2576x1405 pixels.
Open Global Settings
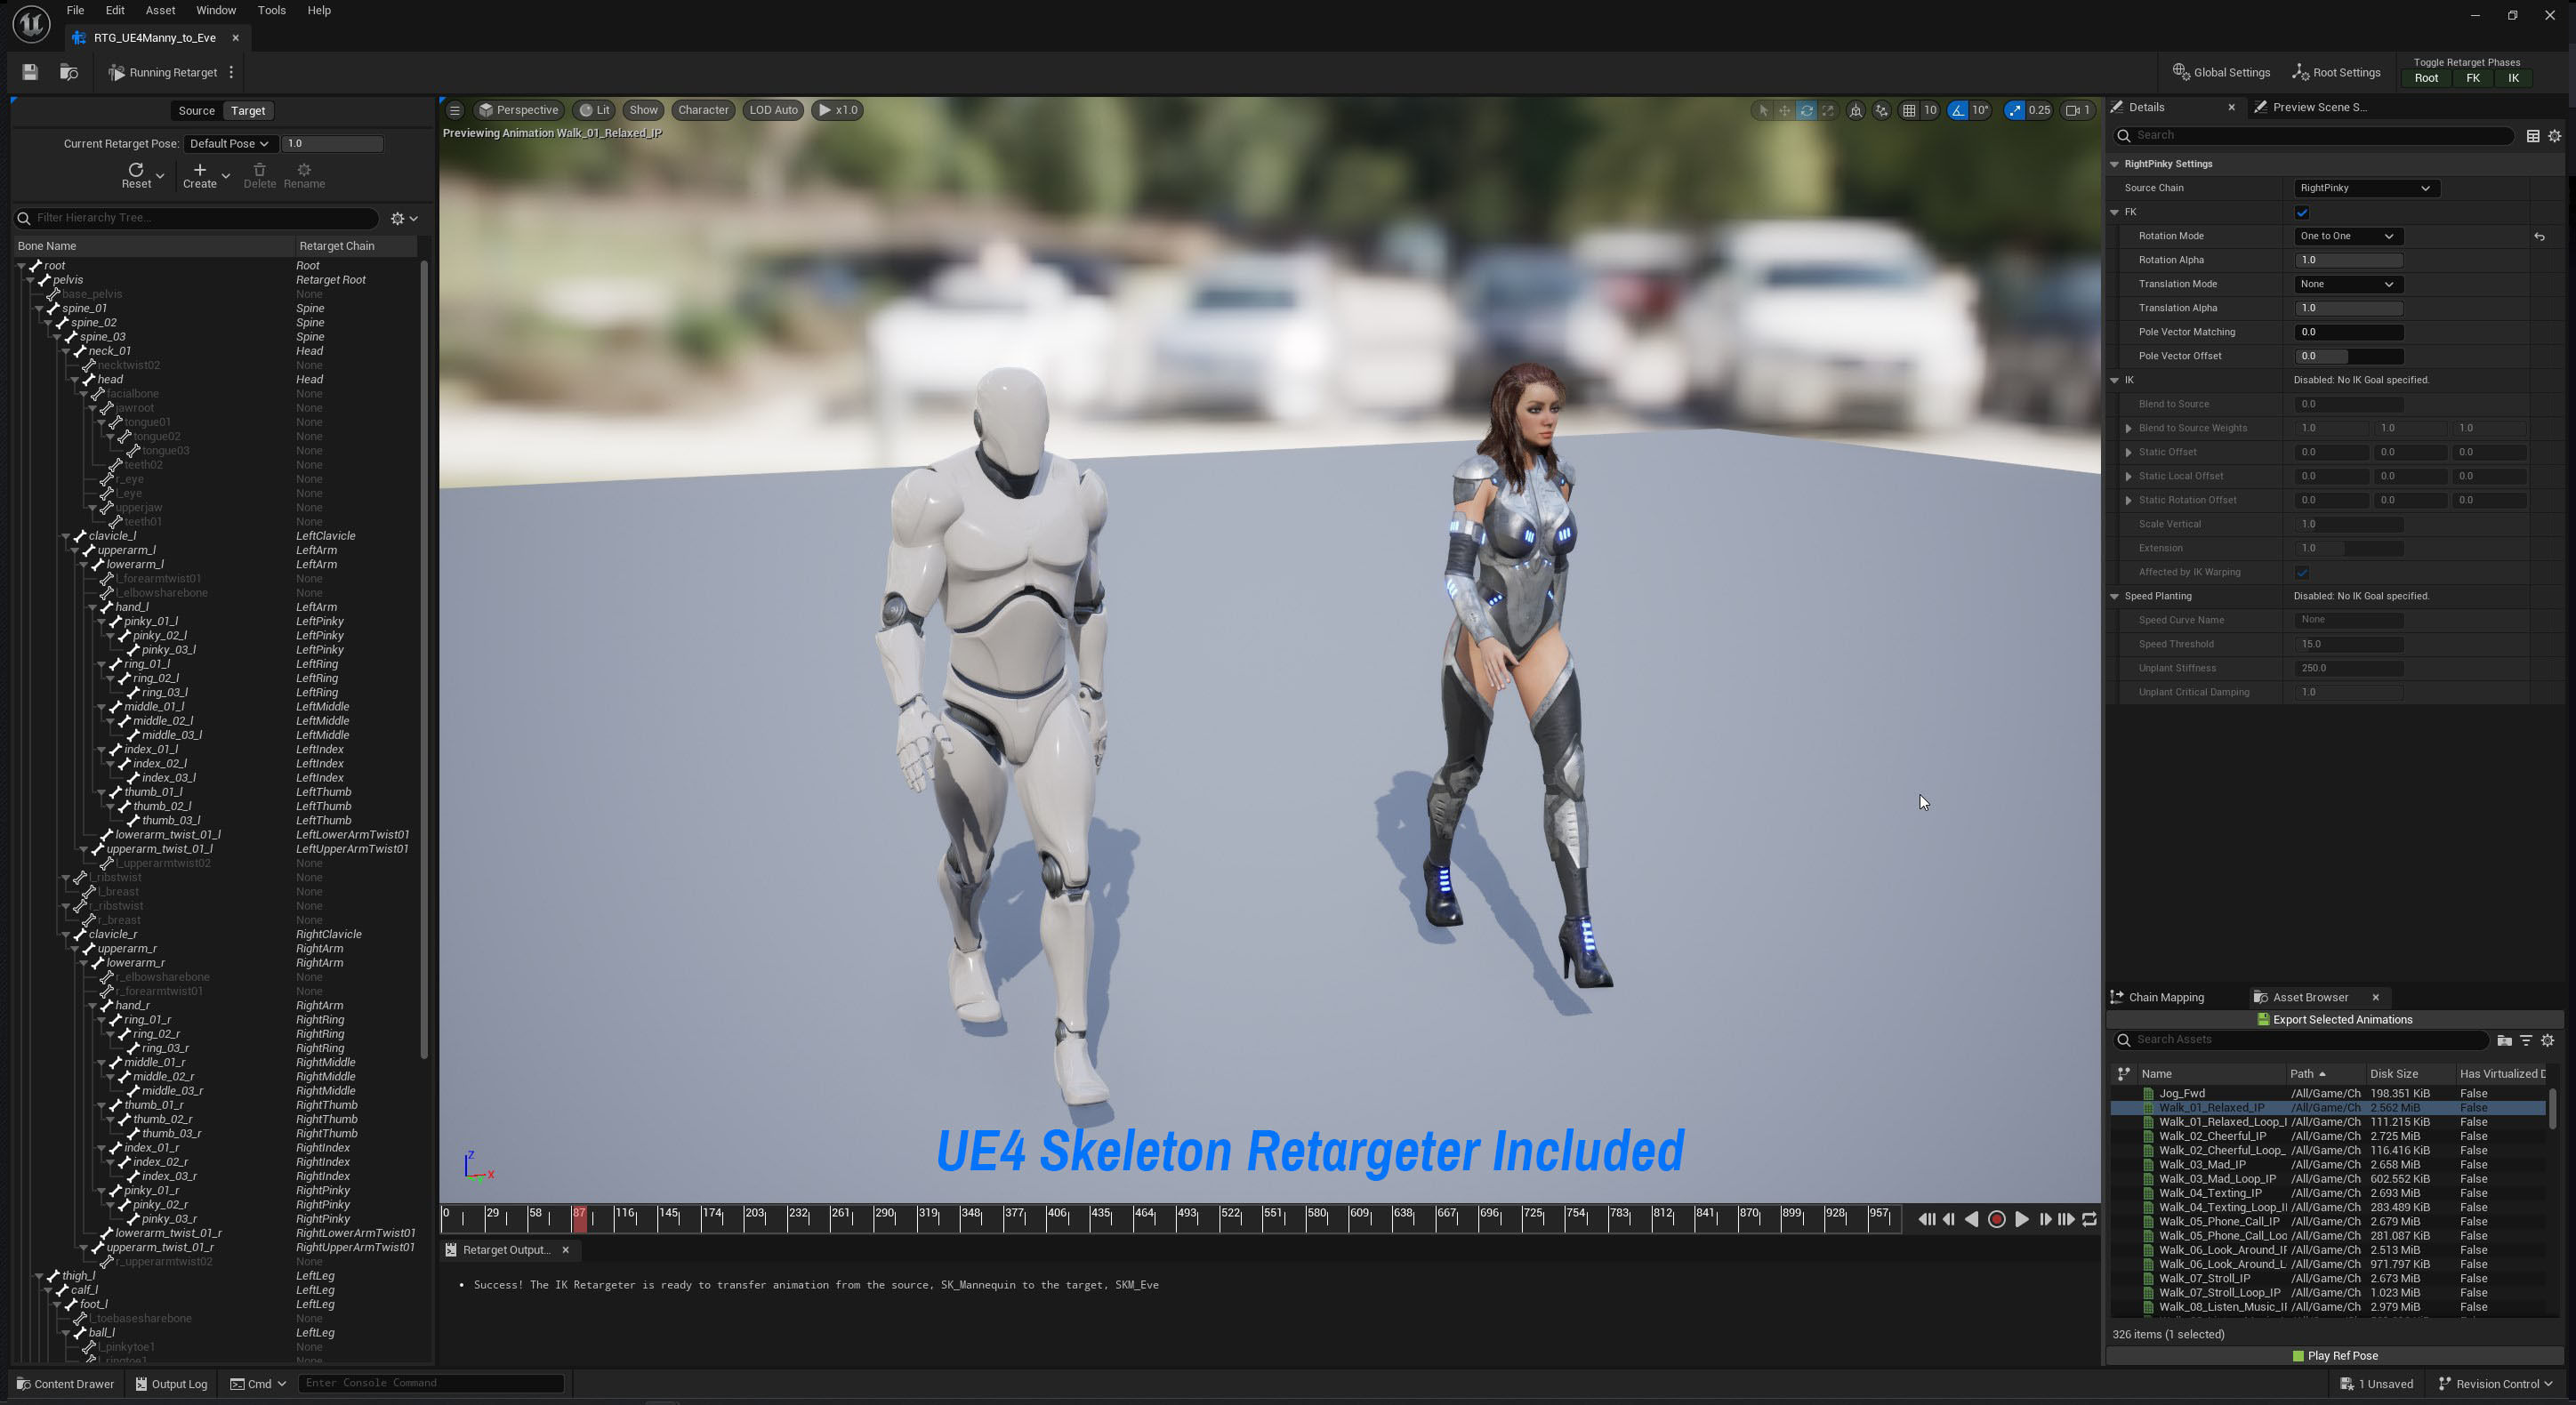(x=2221, y=72)
